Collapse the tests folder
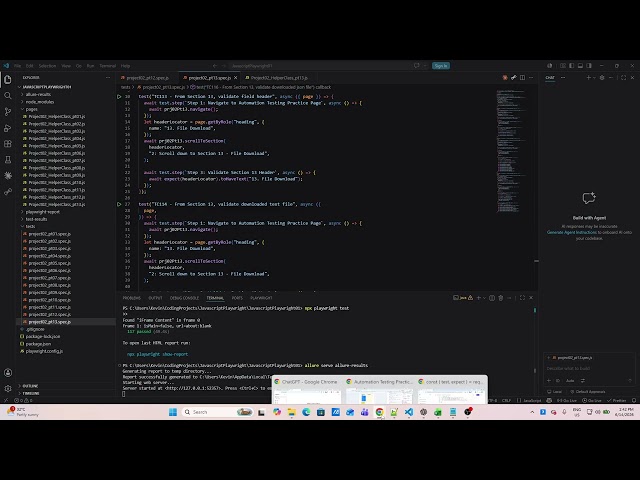This screenshot has width=640, height=480. click(x=30, y=227)
